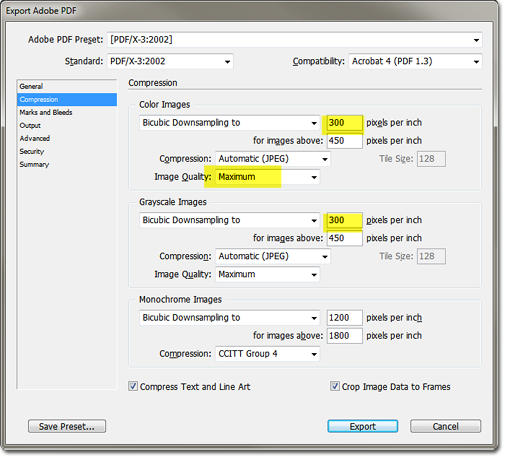Viewport: 505px width, 473px height.
Task: Show the Summary section
Action: 67,164
